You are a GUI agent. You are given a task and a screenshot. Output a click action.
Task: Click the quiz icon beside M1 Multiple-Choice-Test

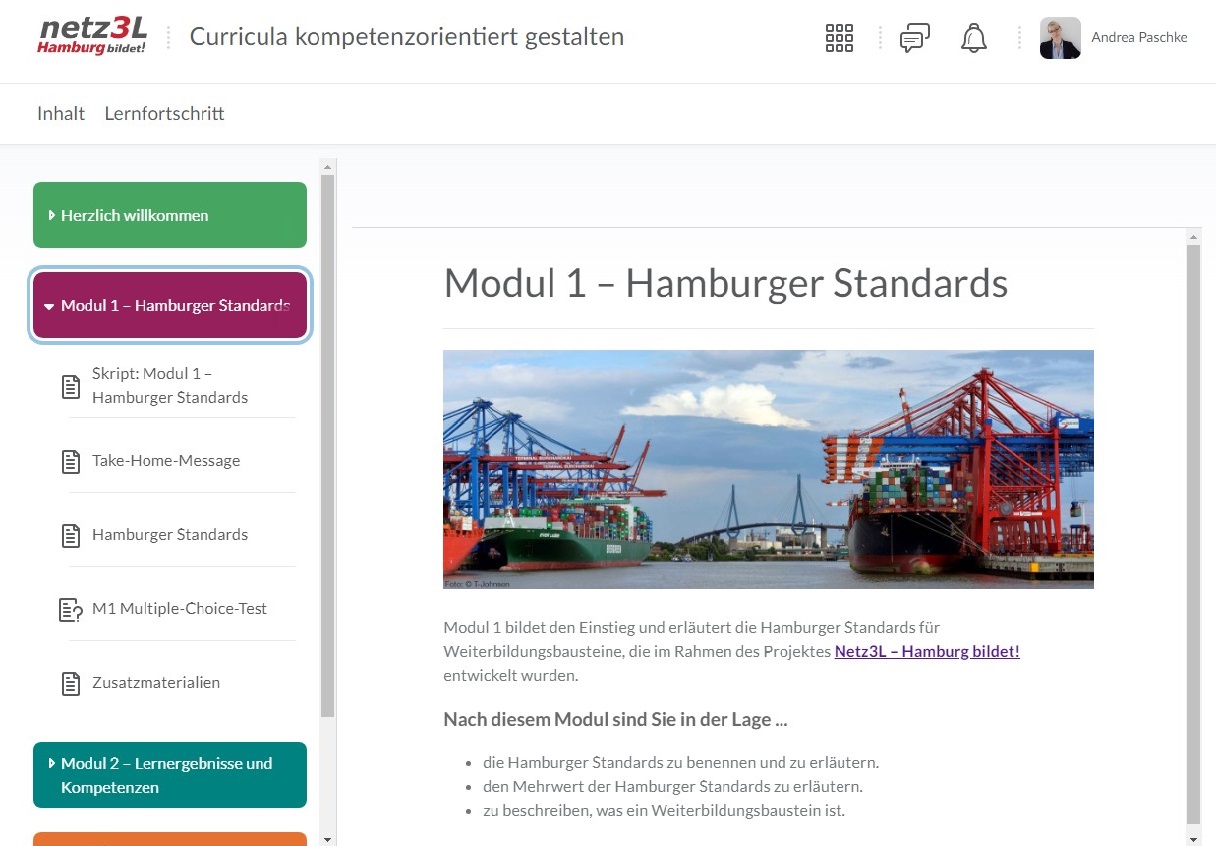coord(71,609)
